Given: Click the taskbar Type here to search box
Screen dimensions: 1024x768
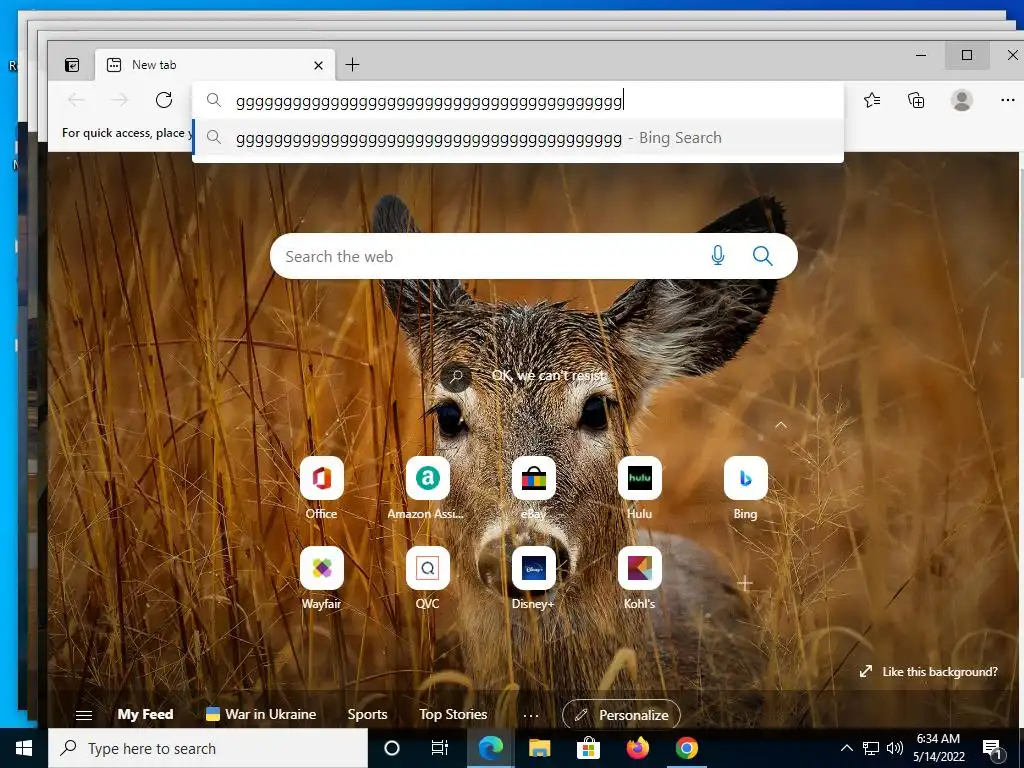Looking at the screenshot, I should [x=208, y=748].
